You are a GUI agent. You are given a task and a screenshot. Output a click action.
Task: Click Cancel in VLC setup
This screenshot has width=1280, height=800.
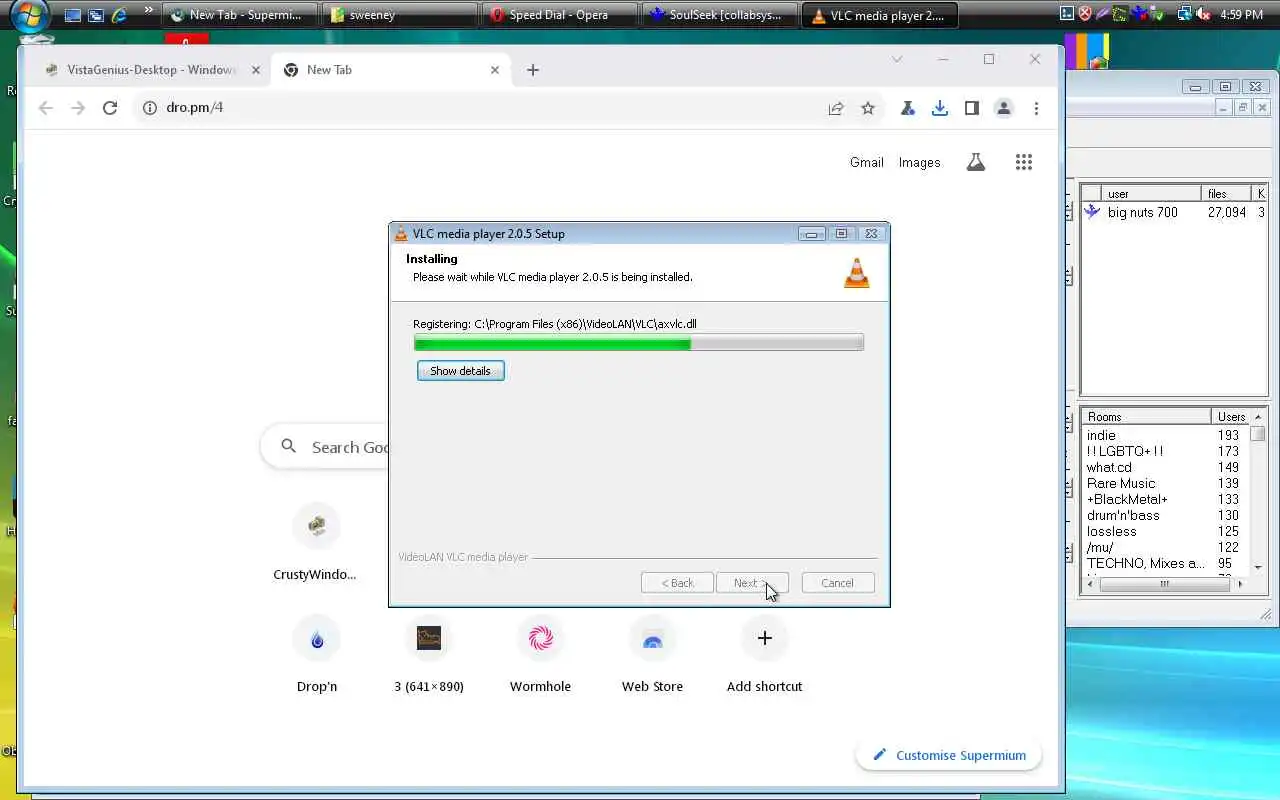pos(837,583)
